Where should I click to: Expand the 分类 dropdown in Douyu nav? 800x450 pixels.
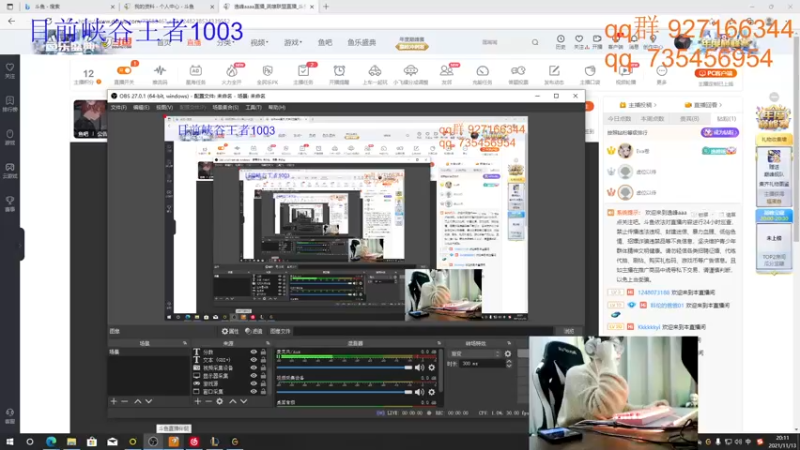pyautogui.click(x=225, y=42)
